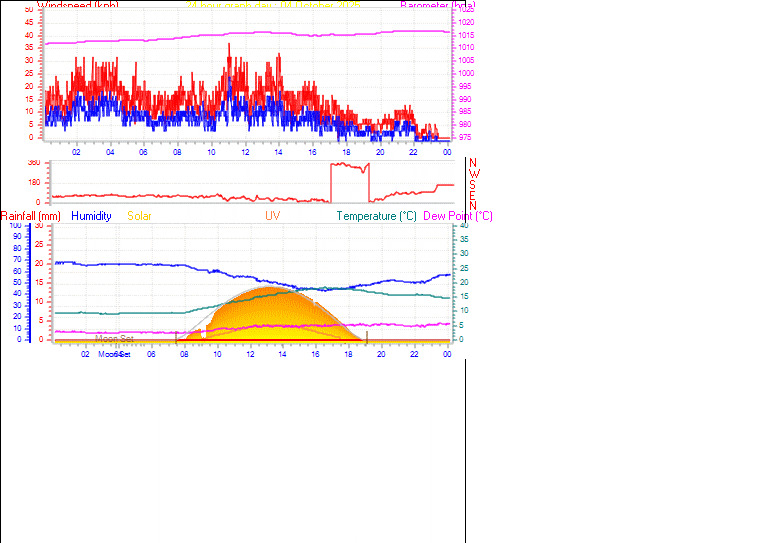Click the UV legend label
The height and width of the screenshot is (543, 761).
point(272,216)
